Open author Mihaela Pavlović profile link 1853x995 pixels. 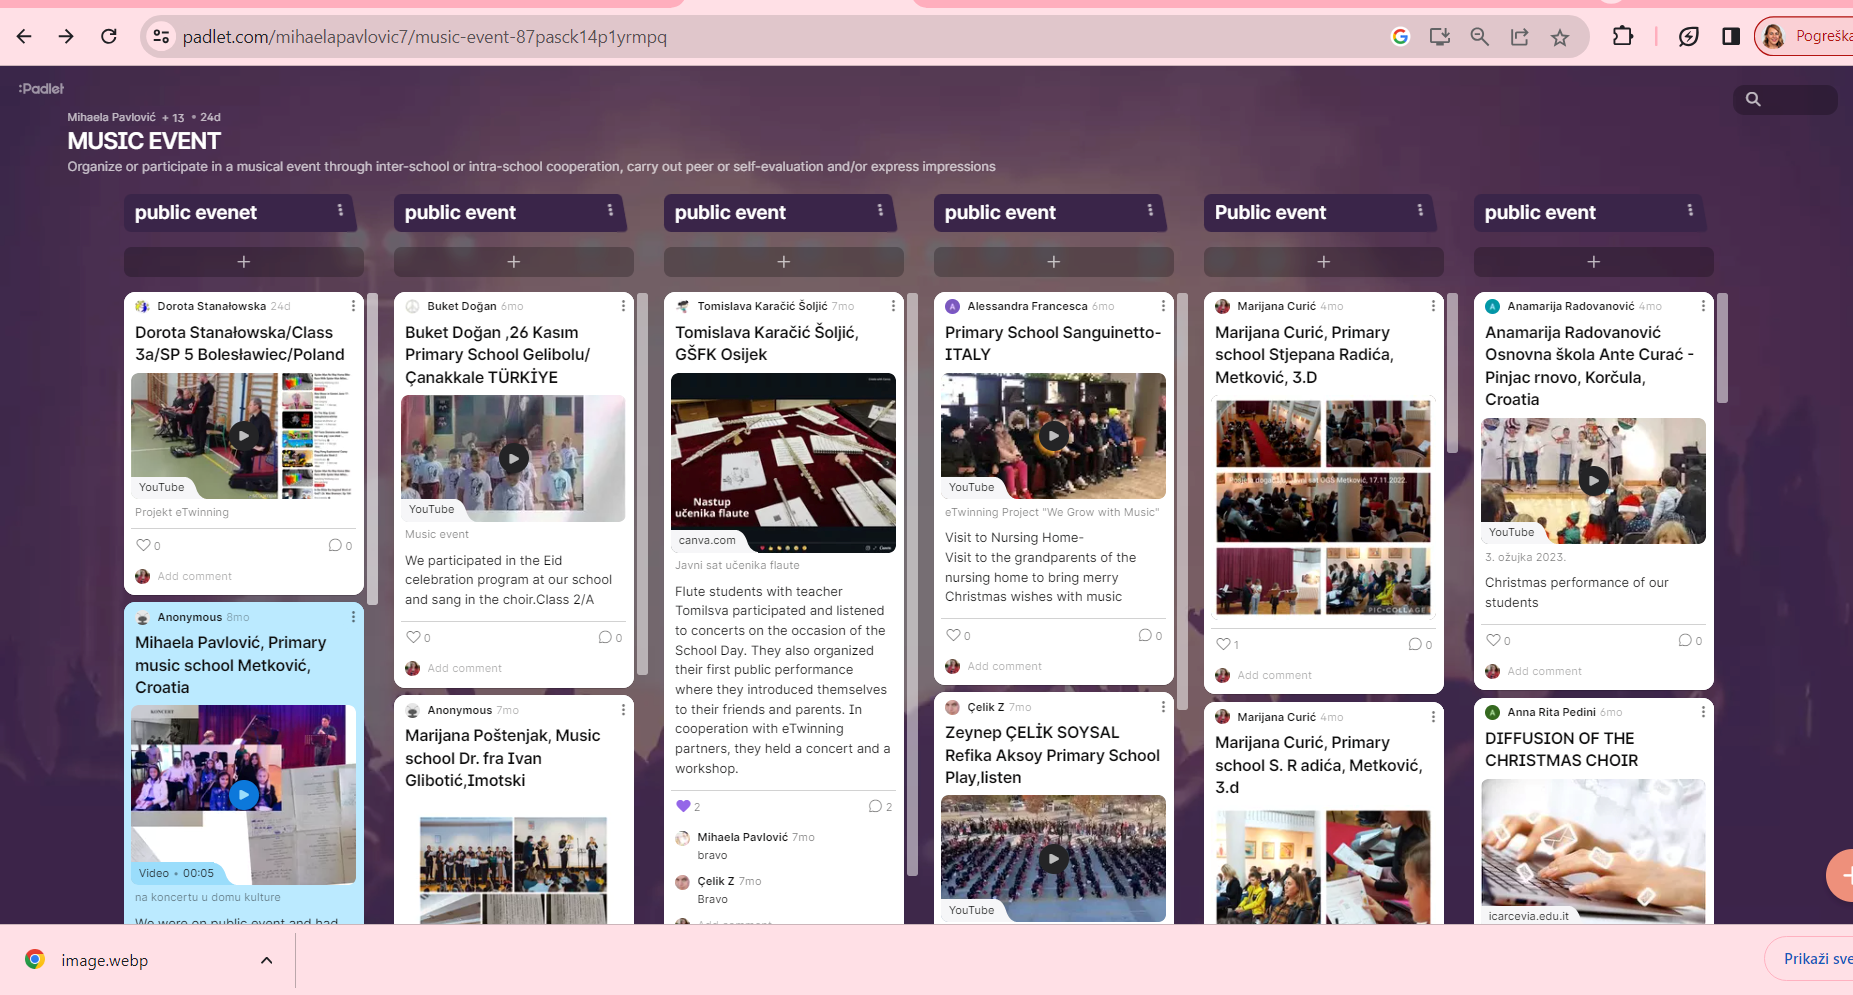click(x=111, y=117)
